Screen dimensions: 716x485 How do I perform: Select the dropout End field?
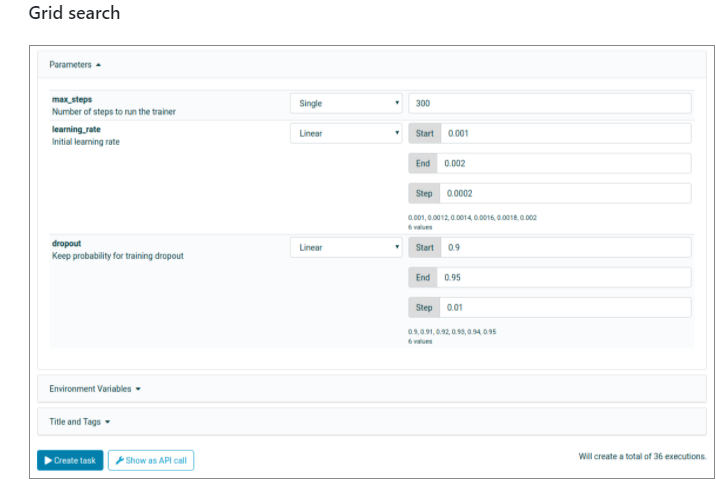coord(564,277)
